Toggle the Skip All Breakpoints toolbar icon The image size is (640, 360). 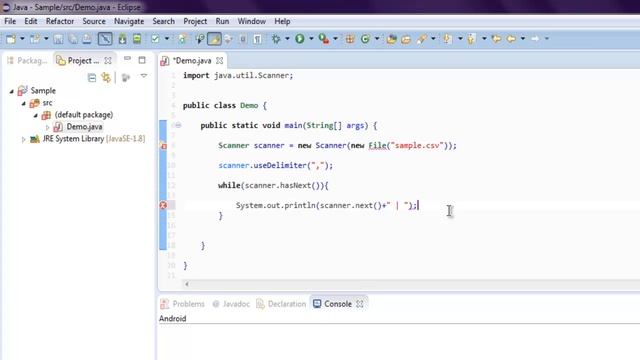point(105,39)
